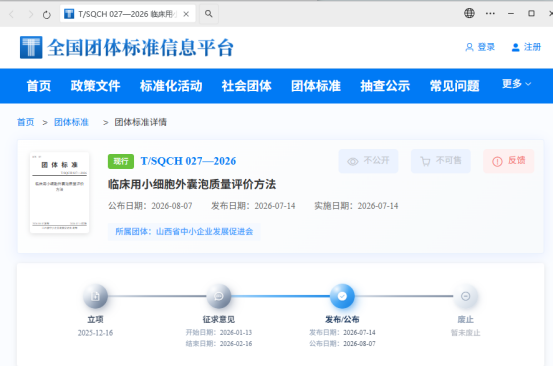
Task: Click the 不可售 cart button
Action: coord(441,161)
